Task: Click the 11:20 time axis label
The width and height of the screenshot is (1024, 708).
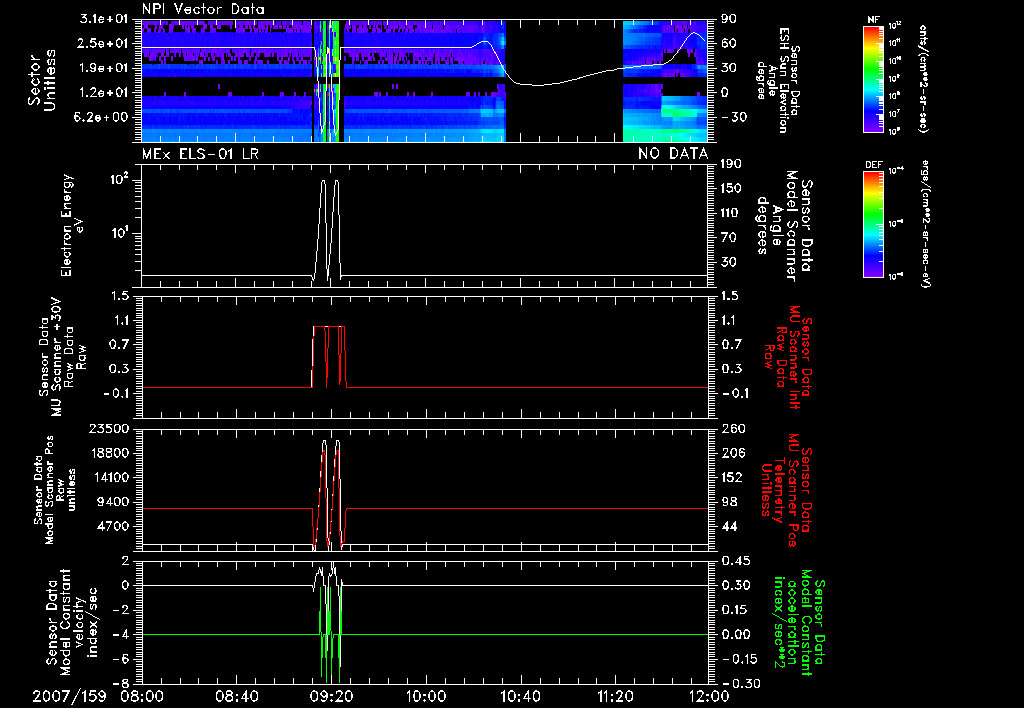Action: click(x=615, y=696)
